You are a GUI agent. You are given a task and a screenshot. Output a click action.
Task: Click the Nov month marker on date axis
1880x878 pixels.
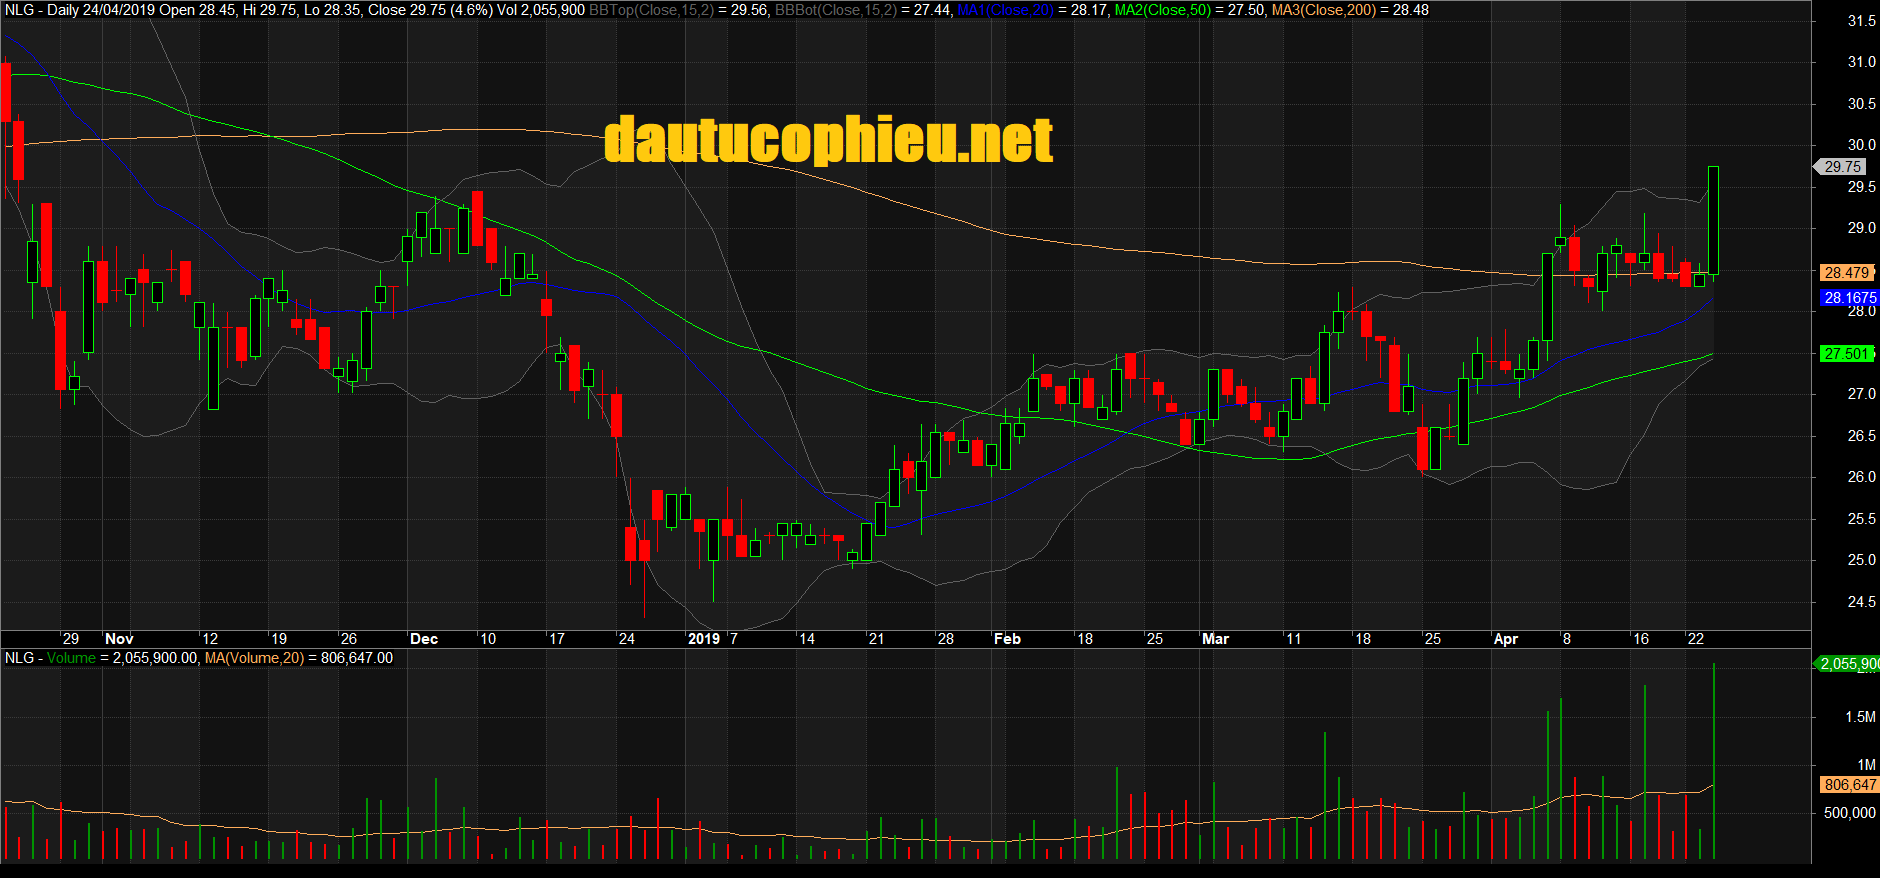point(119,639)
